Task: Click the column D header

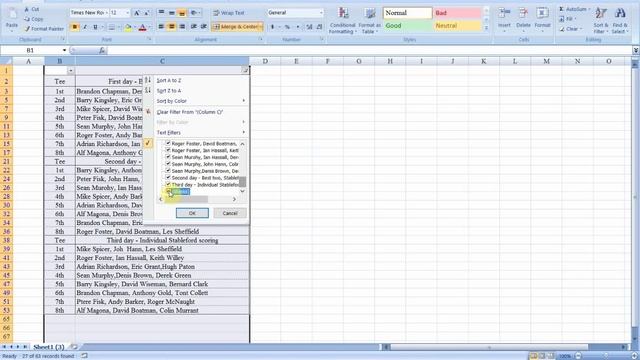Action: point(265,61)
